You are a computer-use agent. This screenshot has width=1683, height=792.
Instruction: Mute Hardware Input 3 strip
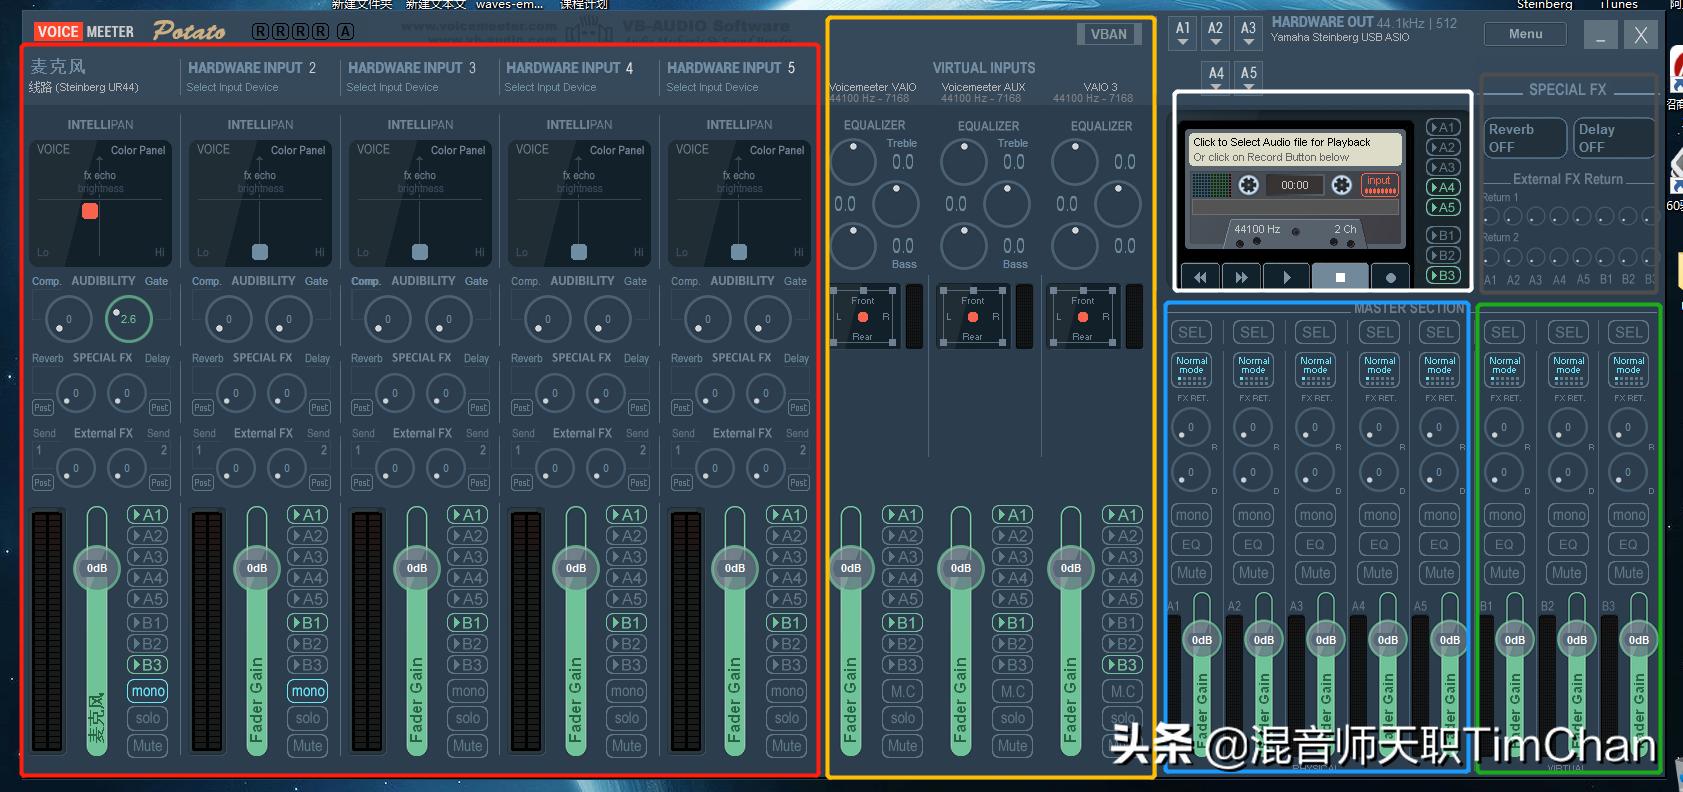(467, 746)
